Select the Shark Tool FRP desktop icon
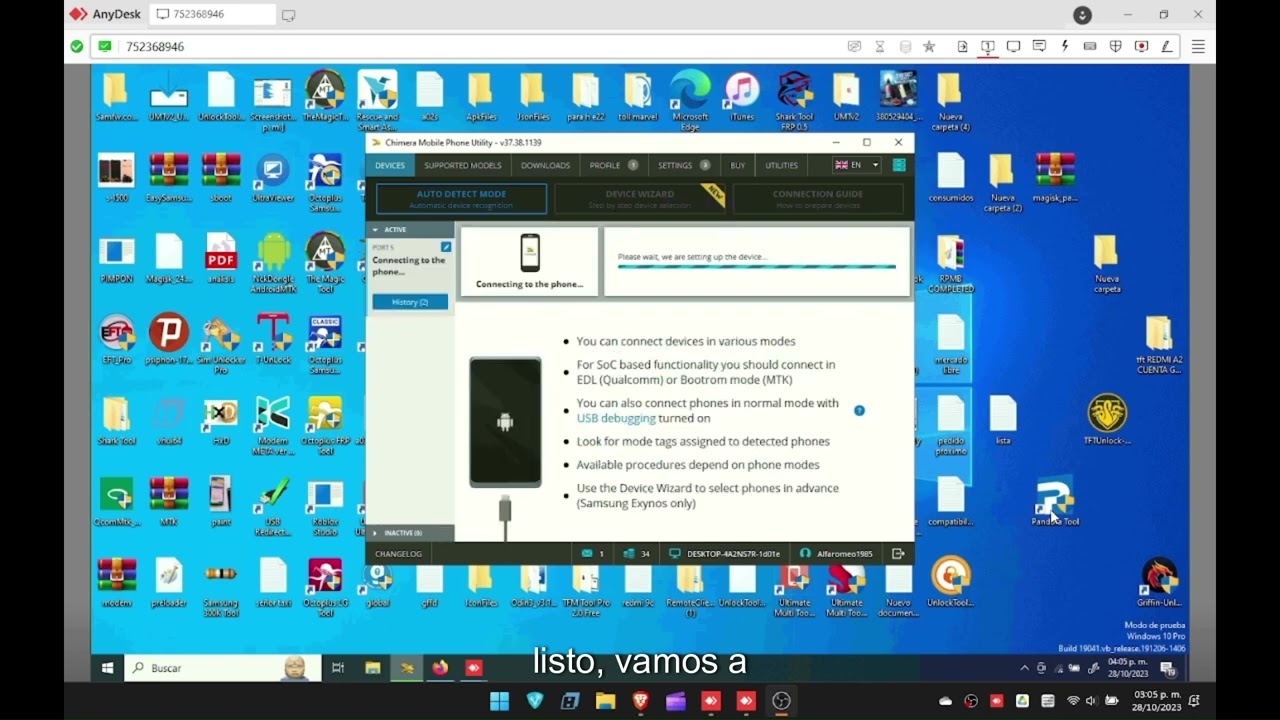This screenshot has width=1280, height=720. tap(794, 100)
